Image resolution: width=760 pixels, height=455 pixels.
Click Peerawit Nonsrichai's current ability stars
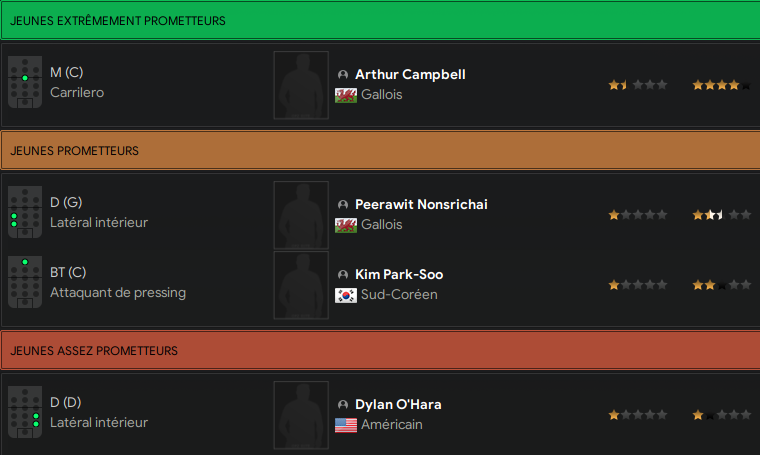click(x=638, y=215)
